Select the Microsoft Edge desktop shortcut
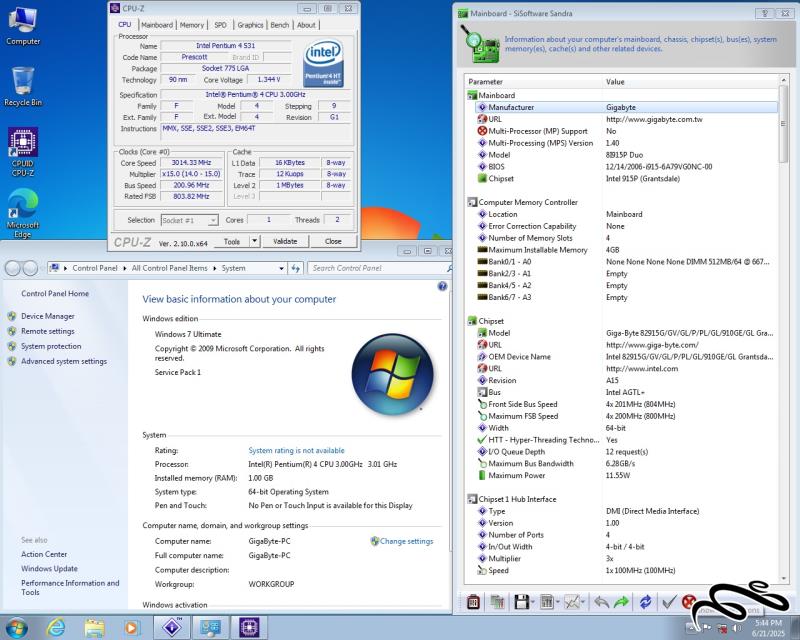 coord(23,213)
